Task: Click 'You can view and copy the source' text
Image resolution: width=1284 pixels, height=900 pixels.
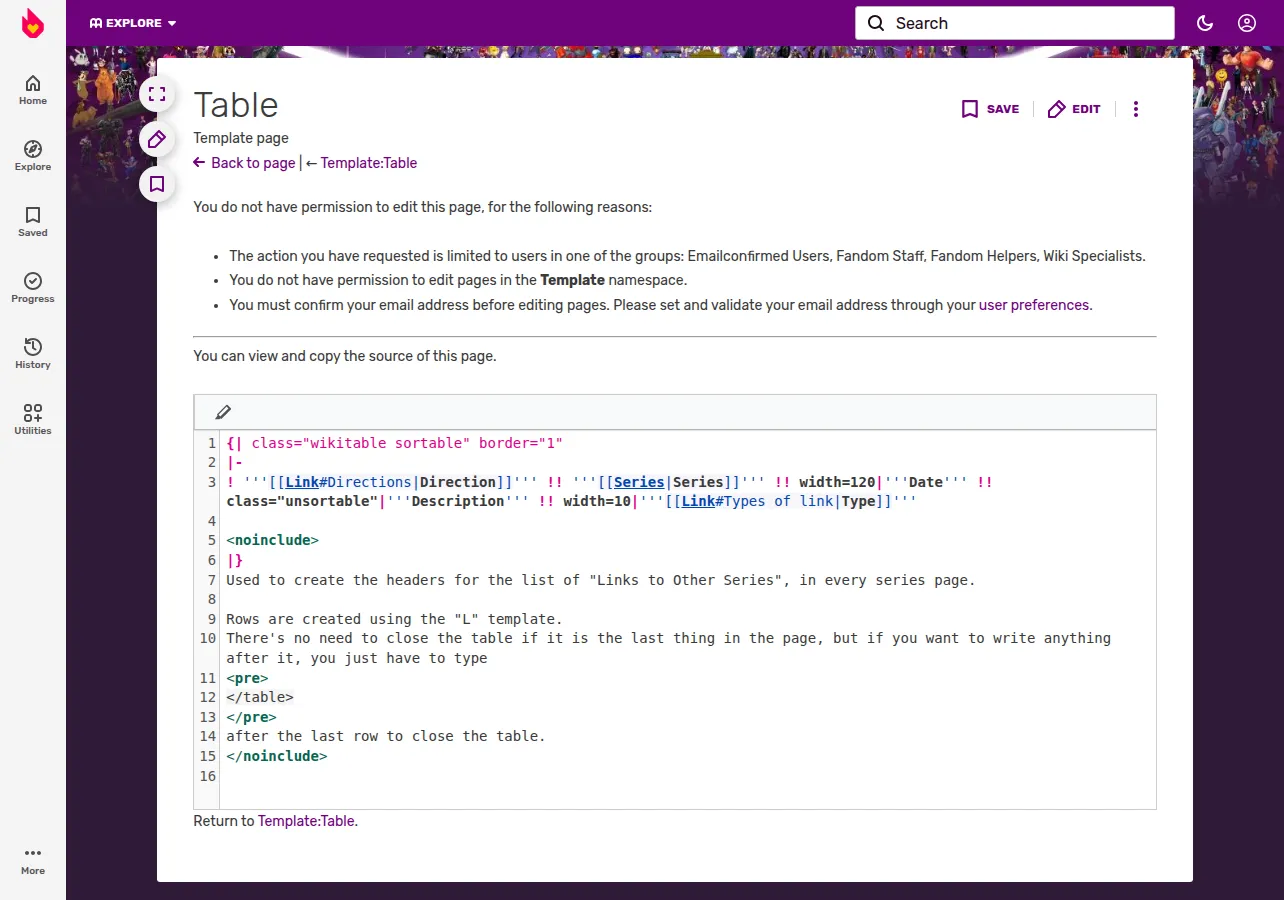Action: click(x=345, y=355)
